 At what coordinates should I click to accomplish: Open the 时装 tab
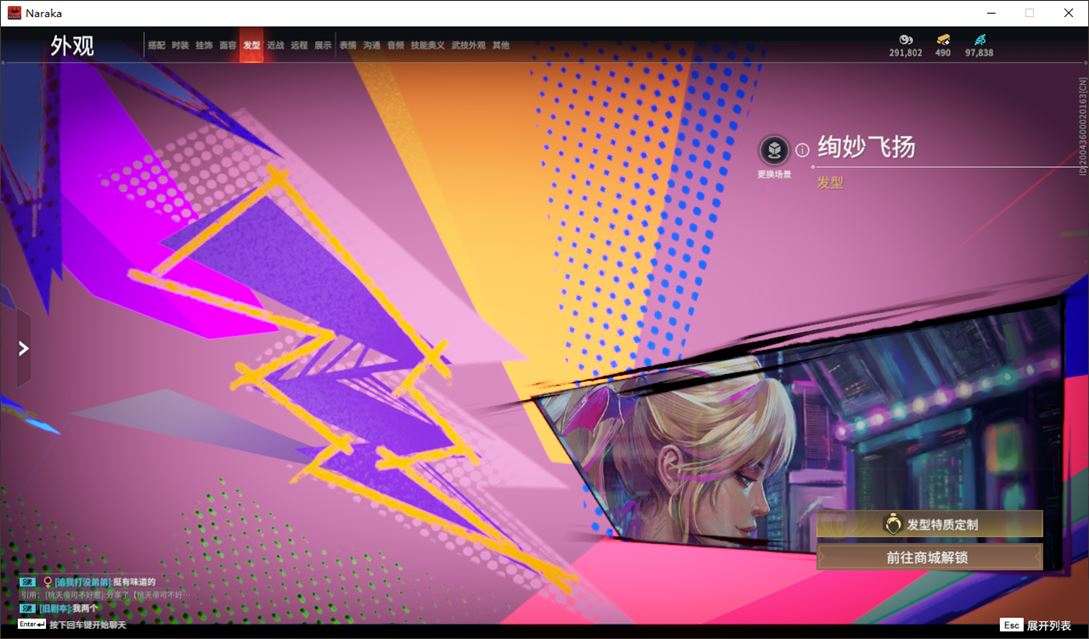180,45
